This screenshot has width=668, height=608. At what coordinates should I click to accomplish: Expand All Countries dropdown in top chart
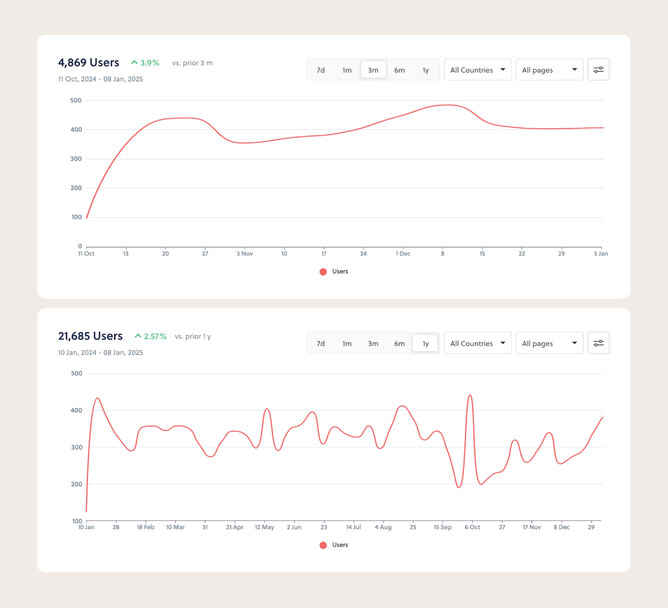click(478, 70)
